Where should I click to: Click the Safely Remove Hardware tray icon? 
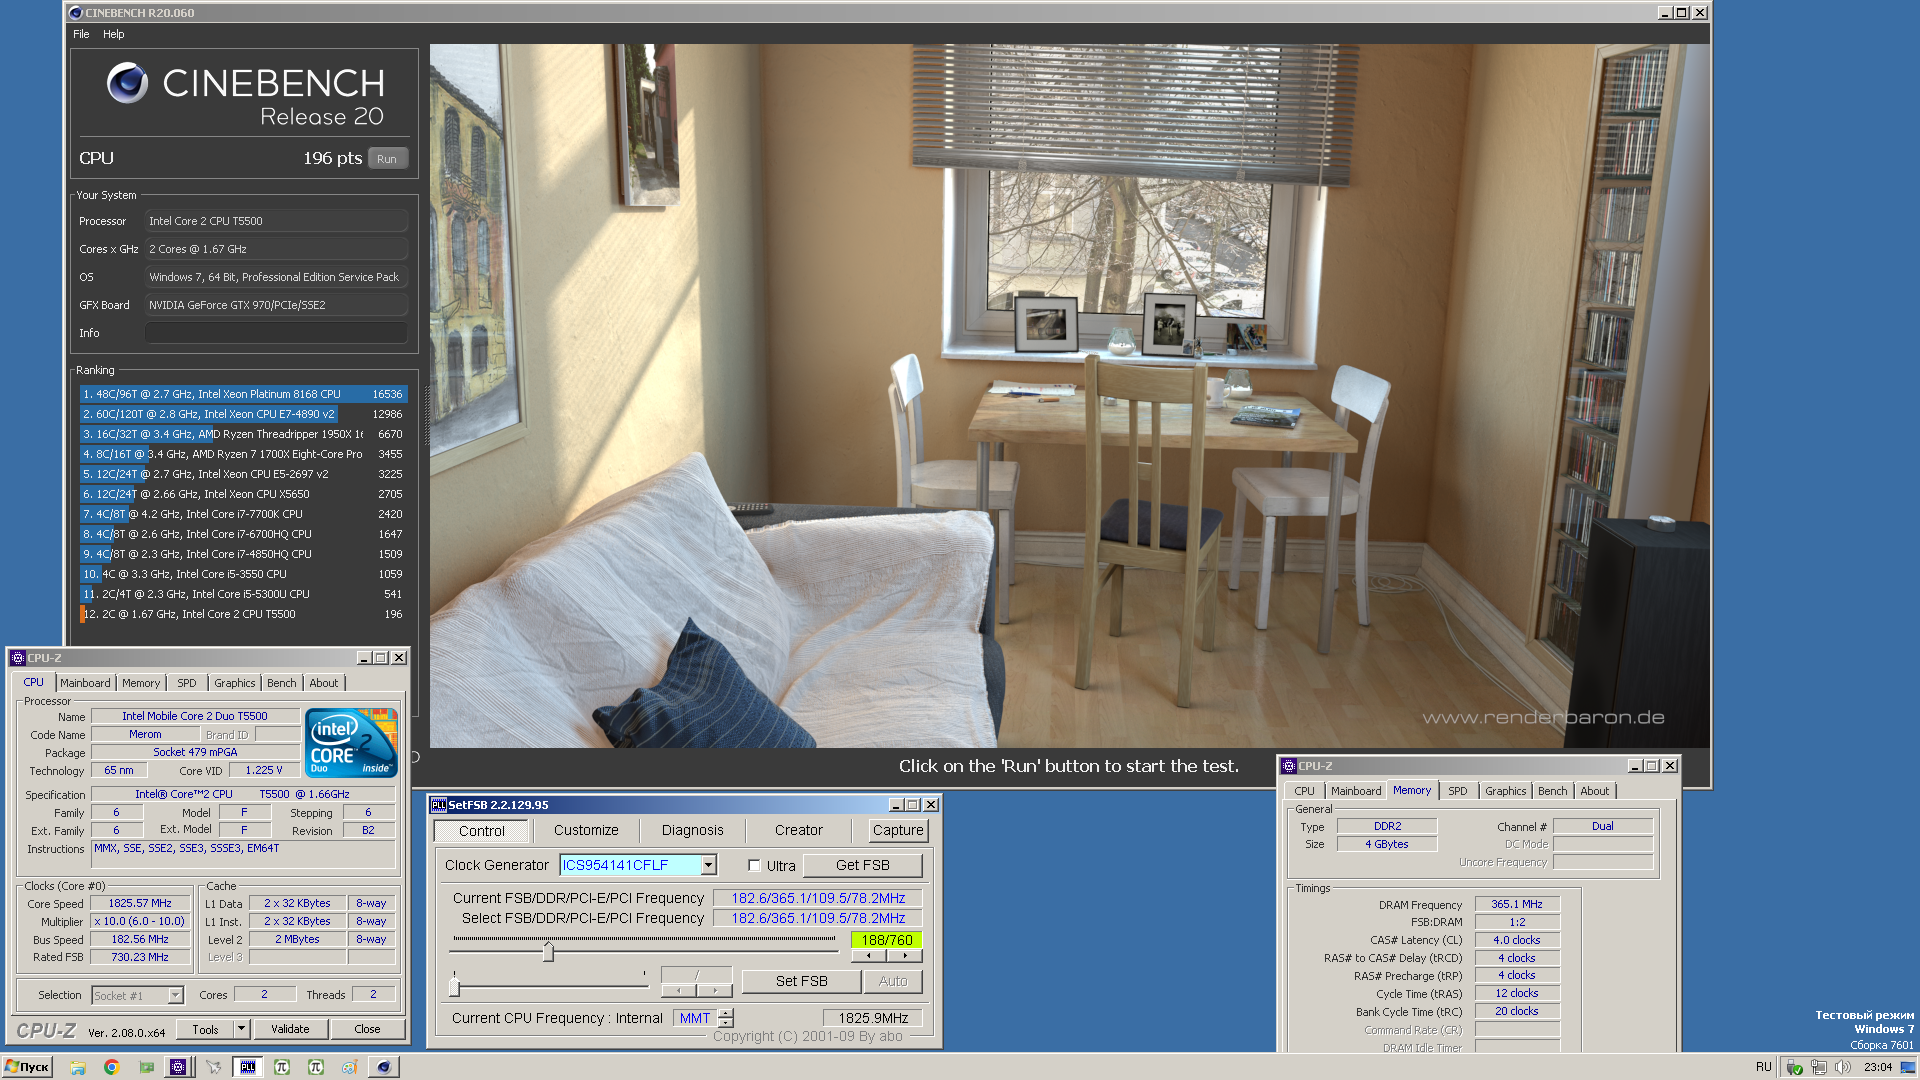1795,1067
